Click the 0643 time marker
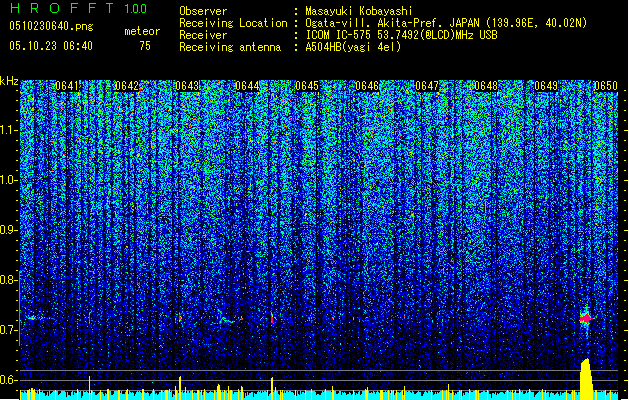This screenshot has height=400, width=629. point(187,86)
